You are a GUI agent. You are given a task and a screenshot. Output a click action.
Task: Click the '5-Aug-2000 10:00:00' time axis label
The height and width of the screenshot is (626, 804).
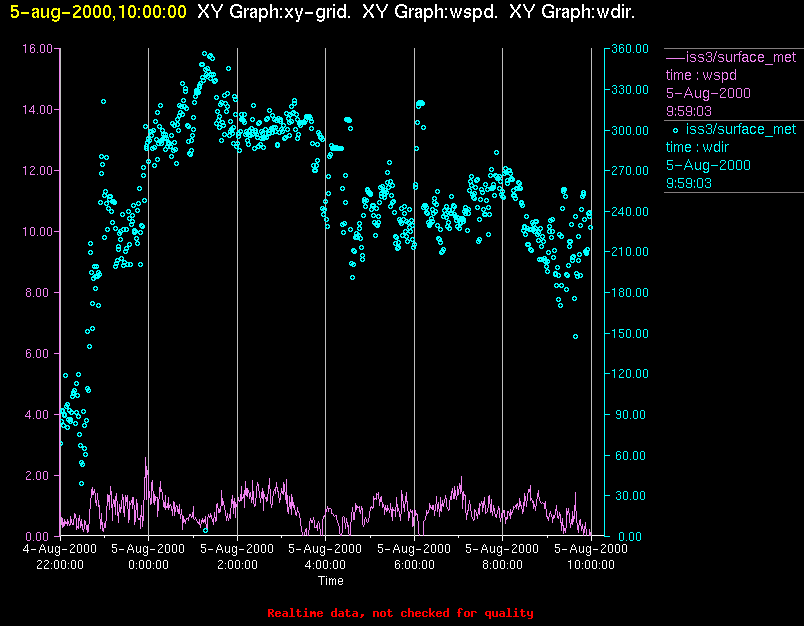click(591, 557)
